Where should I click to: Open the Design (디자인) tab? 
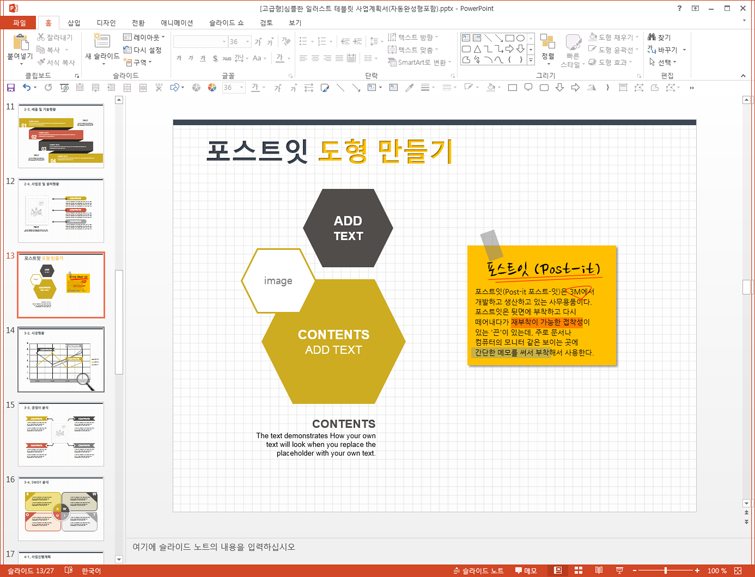click(106, 23)
